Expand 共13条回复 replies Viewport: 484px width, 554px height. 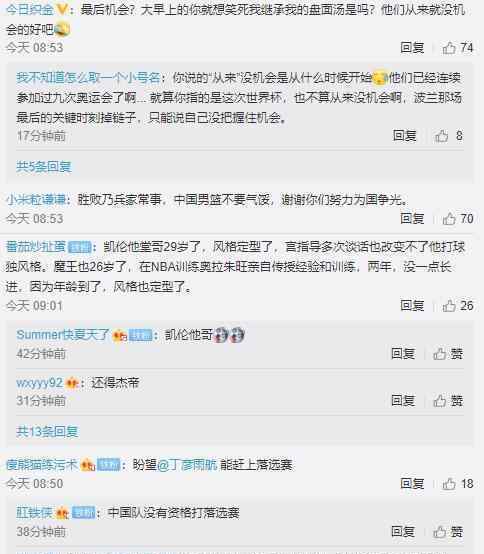point(47,431)
